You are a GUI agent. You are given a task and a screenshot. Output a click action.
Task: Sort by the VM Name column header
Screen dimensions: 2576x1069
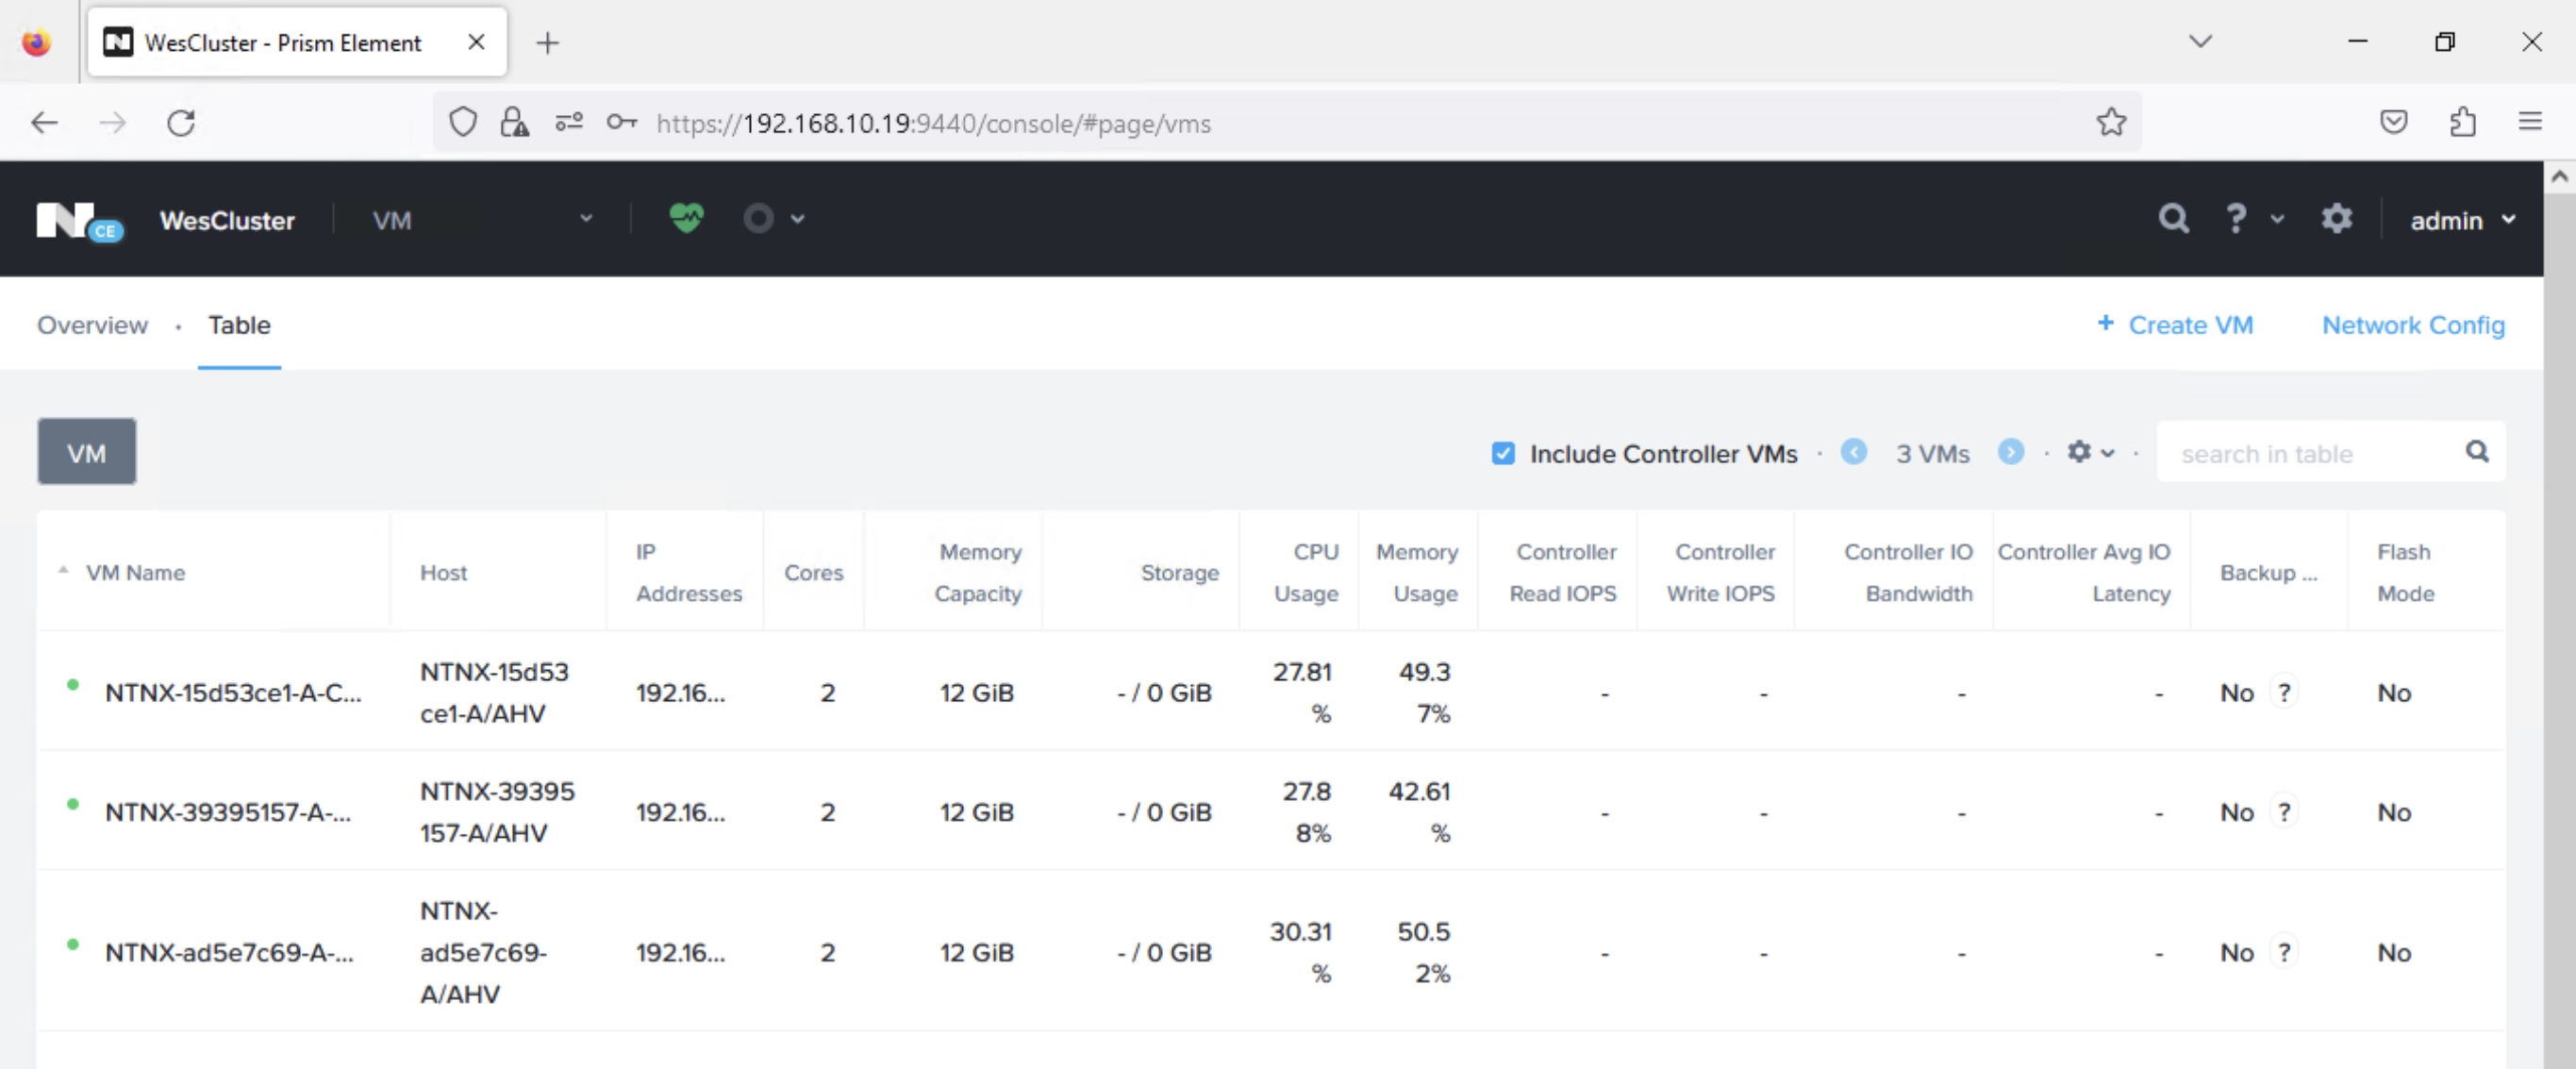pos(135,572)
